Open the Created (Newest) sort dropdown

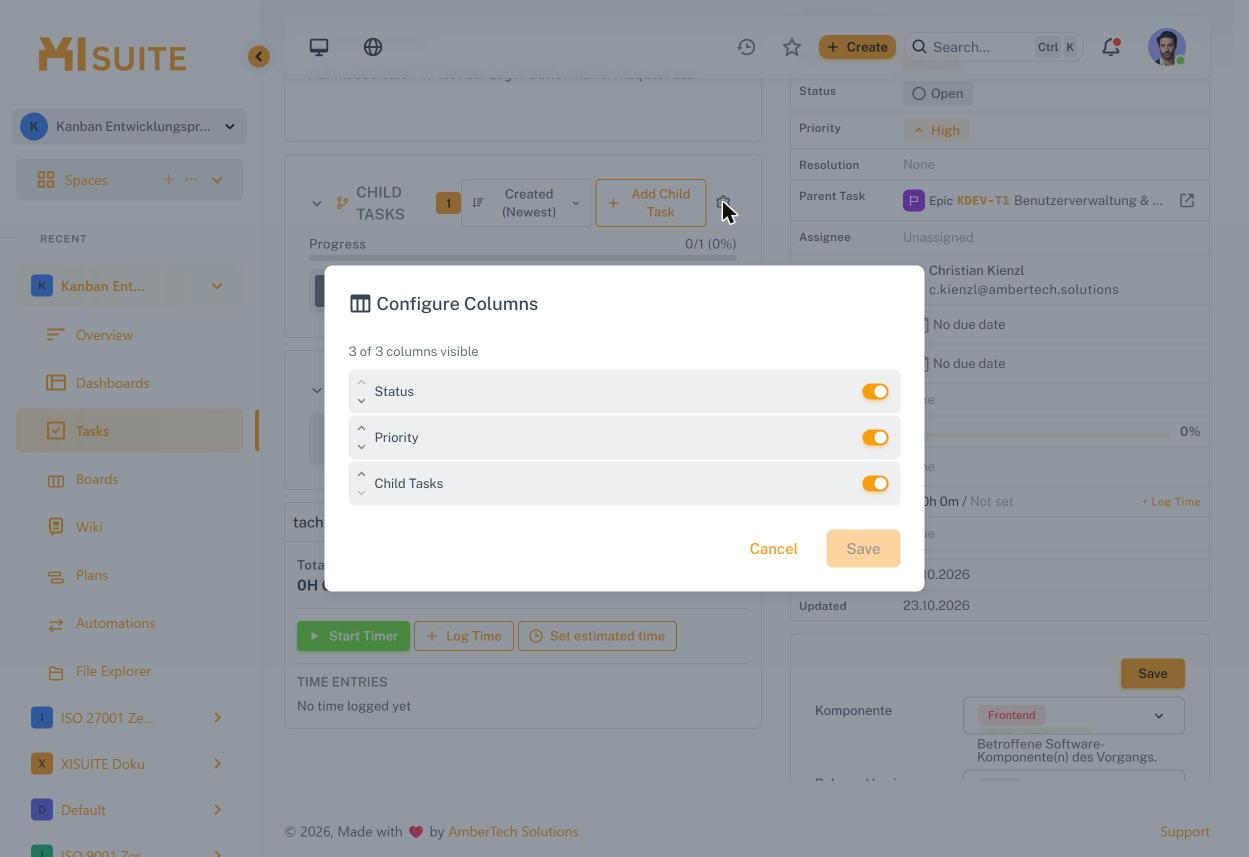point(526,203)
